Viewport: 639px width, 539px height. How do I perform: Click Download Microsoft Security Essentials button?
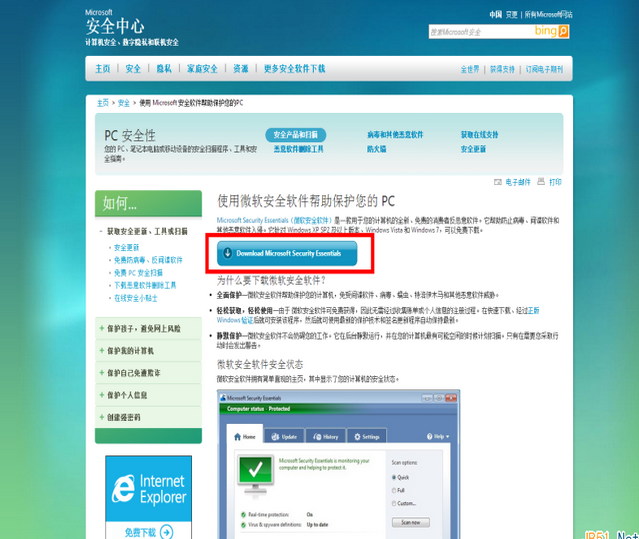coord(287,253)
